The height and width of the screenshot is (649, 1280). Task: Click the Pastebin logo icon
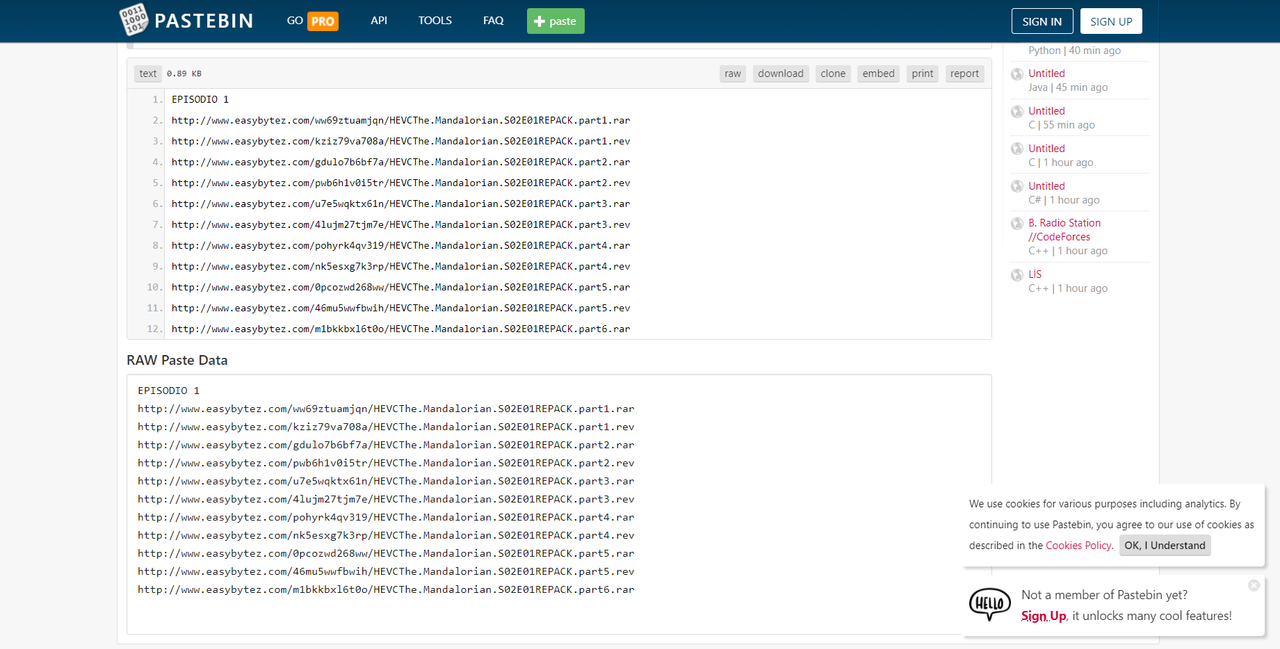(x=134, y=20)
